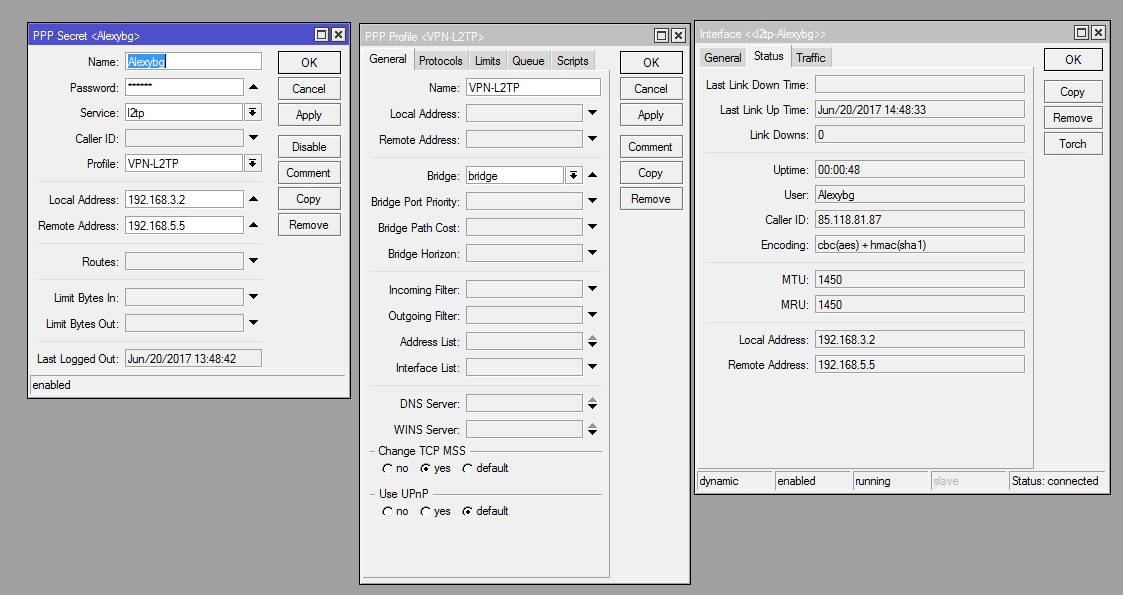
Task: Click the WINS Server up-down arrows
Action: (x=592, y=430)
